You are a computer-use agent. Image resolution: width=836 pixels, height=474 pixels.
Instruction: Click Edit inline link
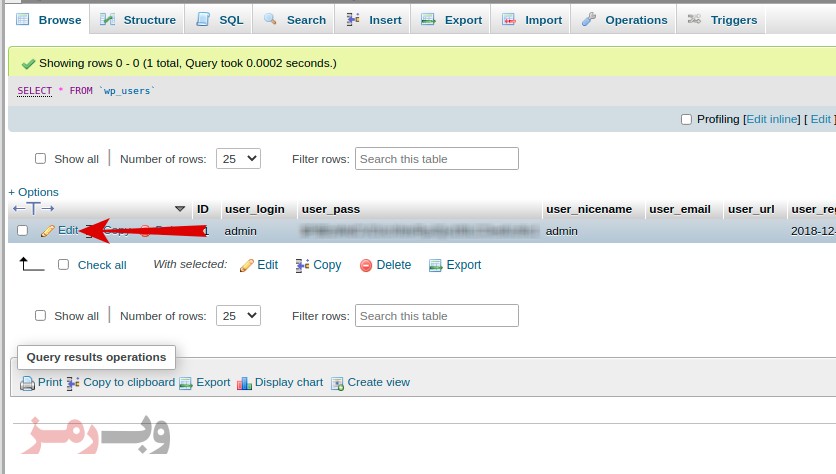tap(771, 119)
